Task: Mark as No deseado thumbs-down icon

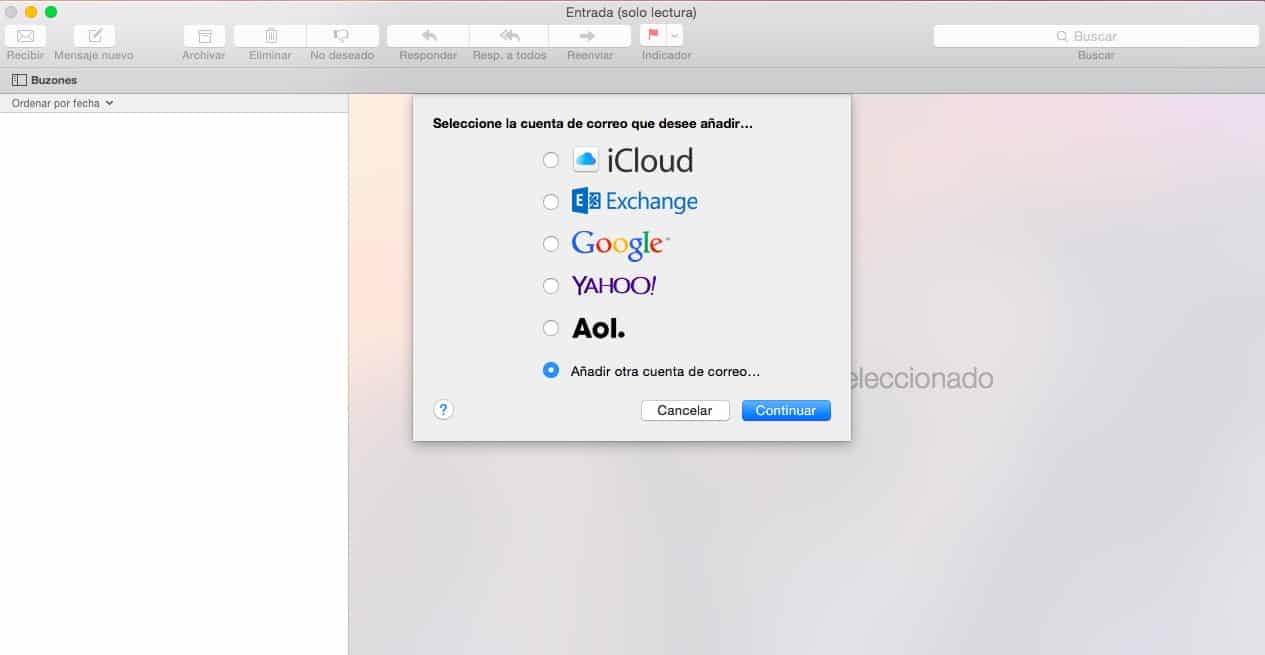Action: (x=342, y=36)
